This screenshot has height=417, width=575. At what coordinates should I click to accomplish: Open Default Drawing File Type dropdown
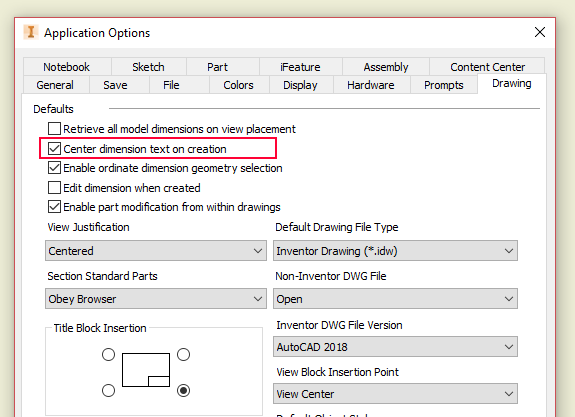click(x=395, y=251)
